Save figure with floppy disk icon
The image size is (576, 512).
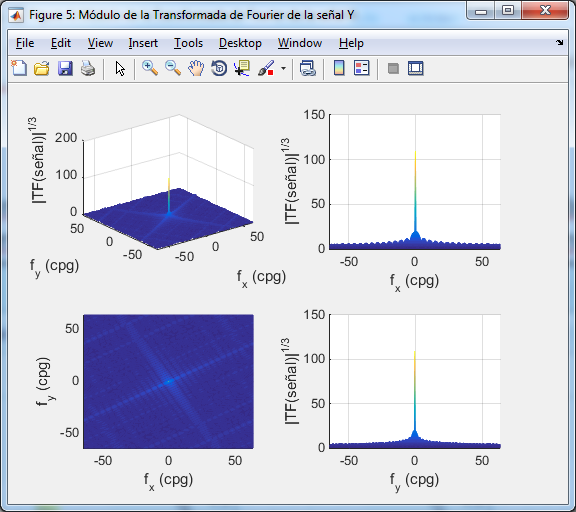click(x=65, y=68)
